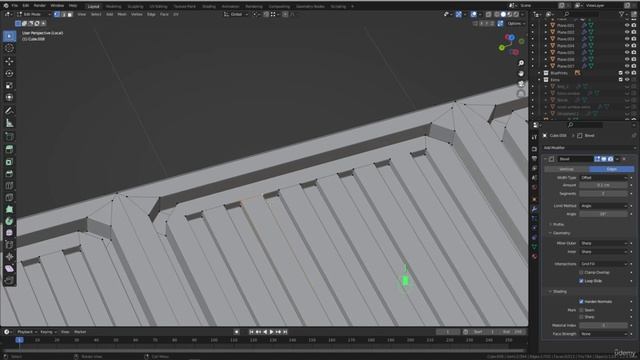This screenshot has width=640, height=360.
Task: Open the Miter Outer dropdown
Action: tap(604, 243)
